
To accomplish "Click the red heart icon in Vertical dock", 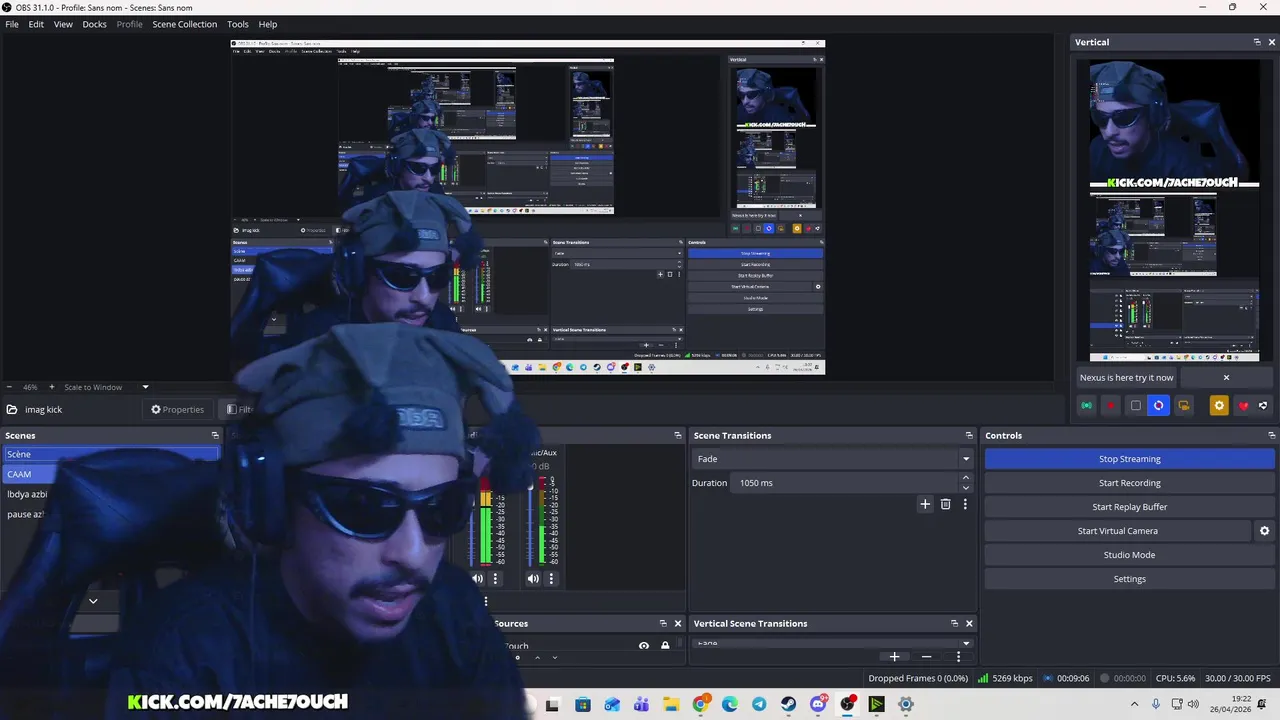I will pos(1243,405).
